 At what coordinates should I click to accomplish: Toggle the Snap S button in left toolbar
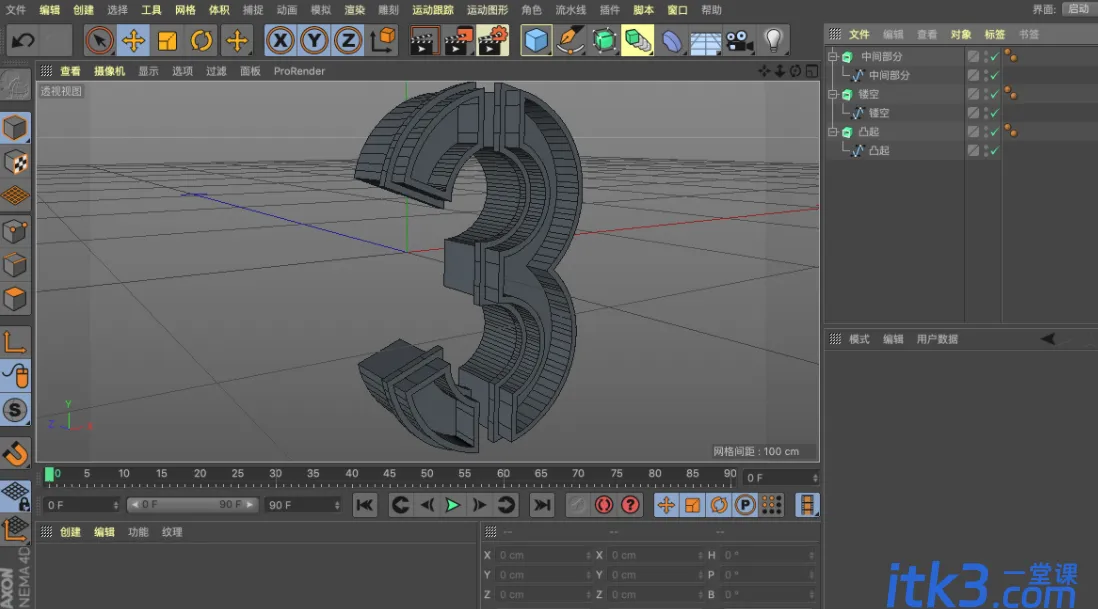pos(15,410)
